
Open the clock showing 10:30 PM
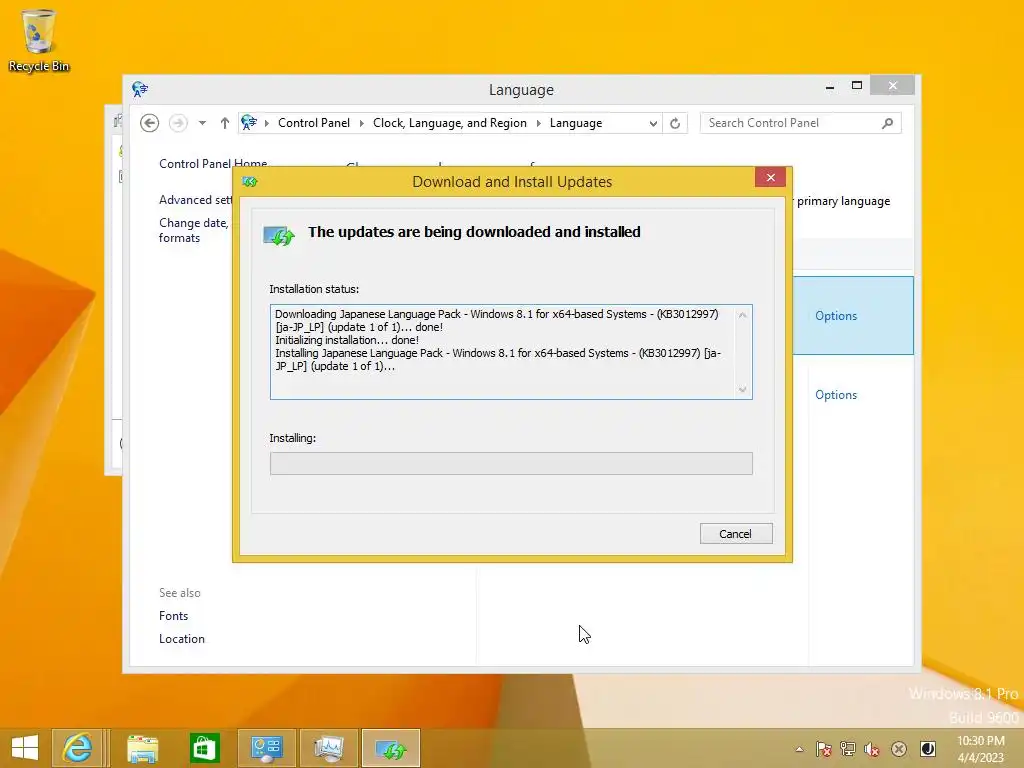coord(980,749)
